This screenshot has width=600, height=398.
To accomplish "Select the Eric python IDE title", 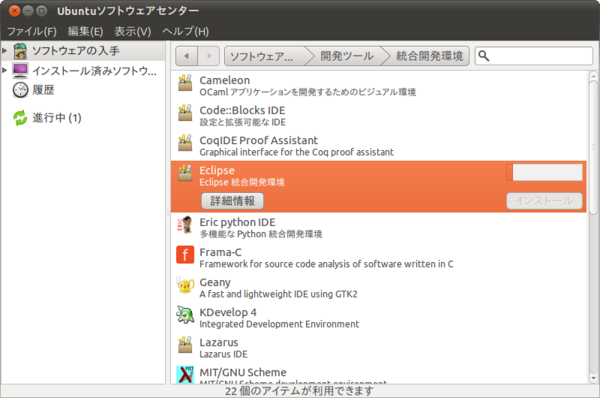I will [x=237, y=222].
